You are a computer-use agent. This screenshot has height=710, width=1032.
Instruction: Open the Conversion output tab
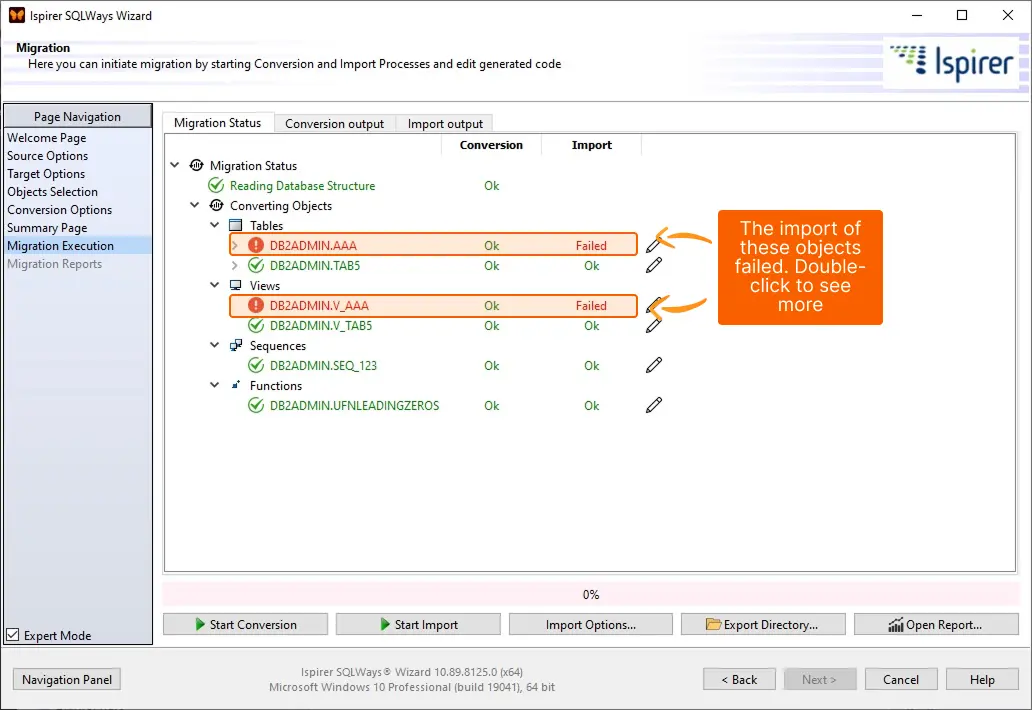334,124
